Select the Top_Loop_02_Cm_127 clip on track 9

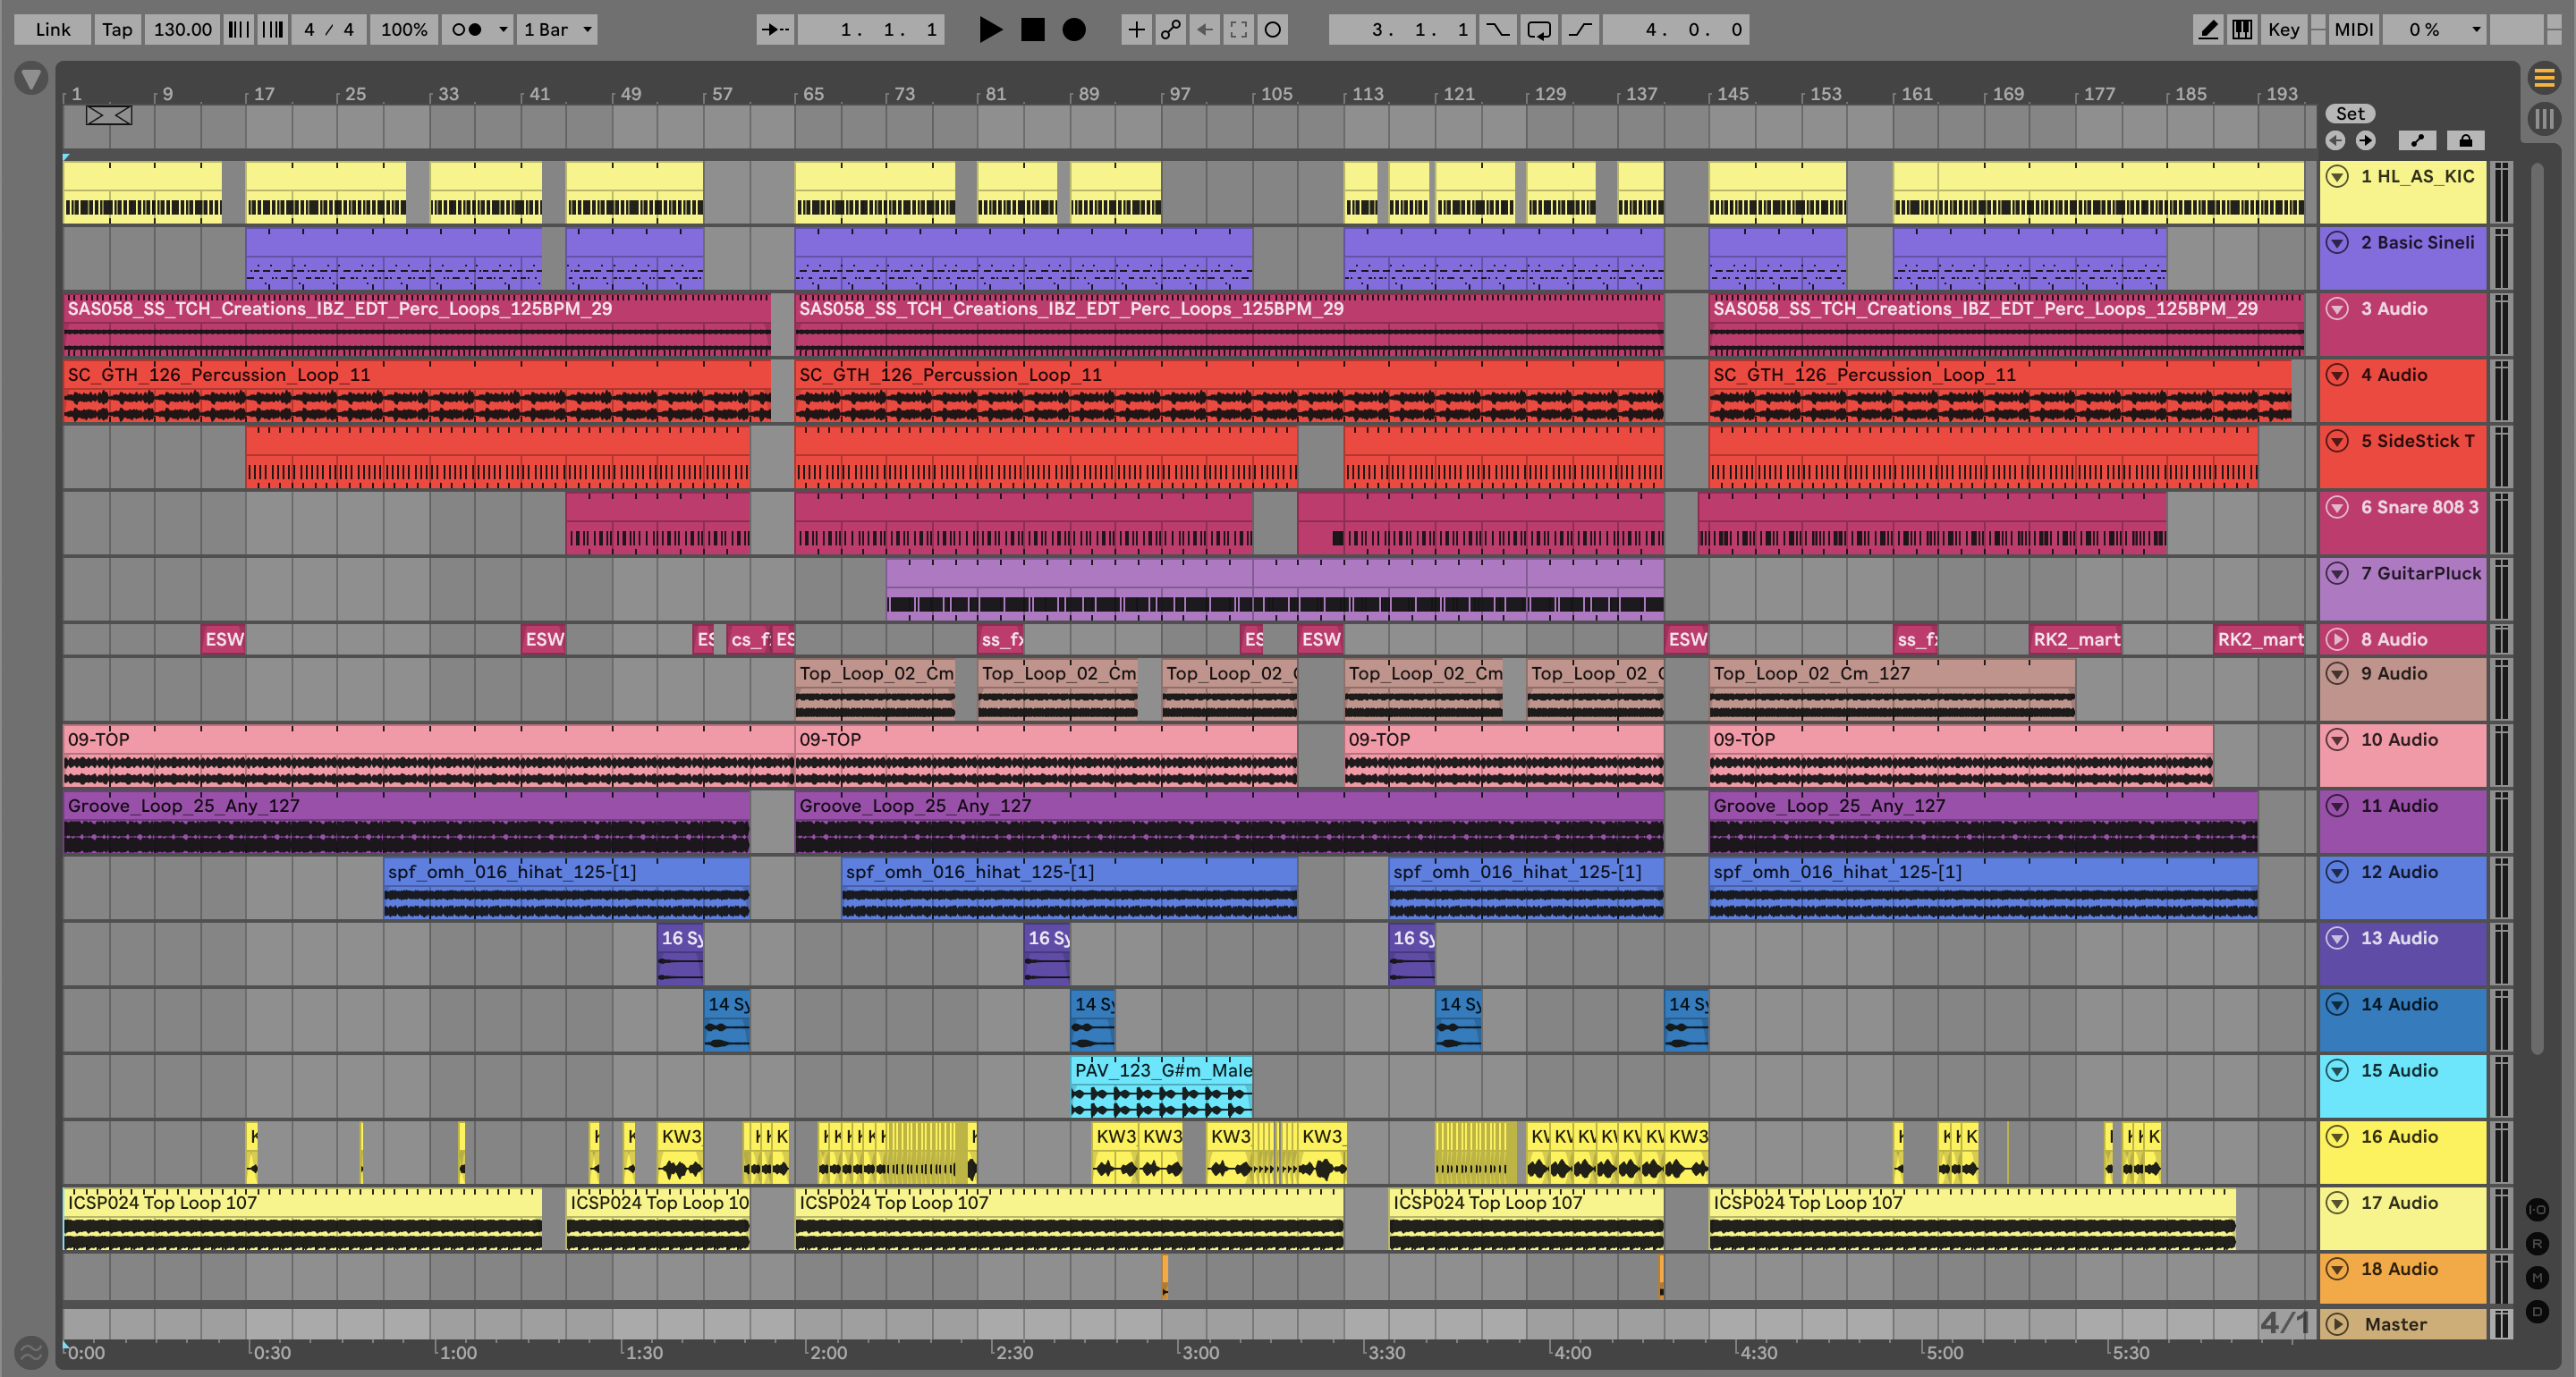coord(1892,690)
